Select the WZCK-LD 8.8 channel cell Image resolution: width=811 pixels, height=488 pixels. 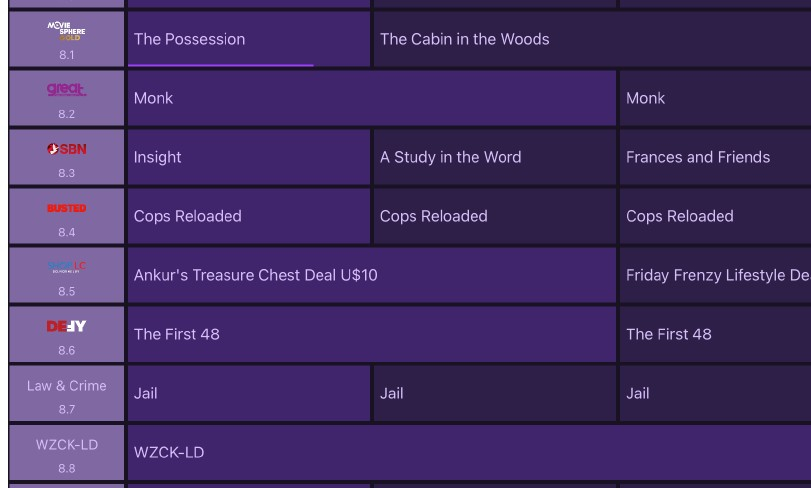66,452
